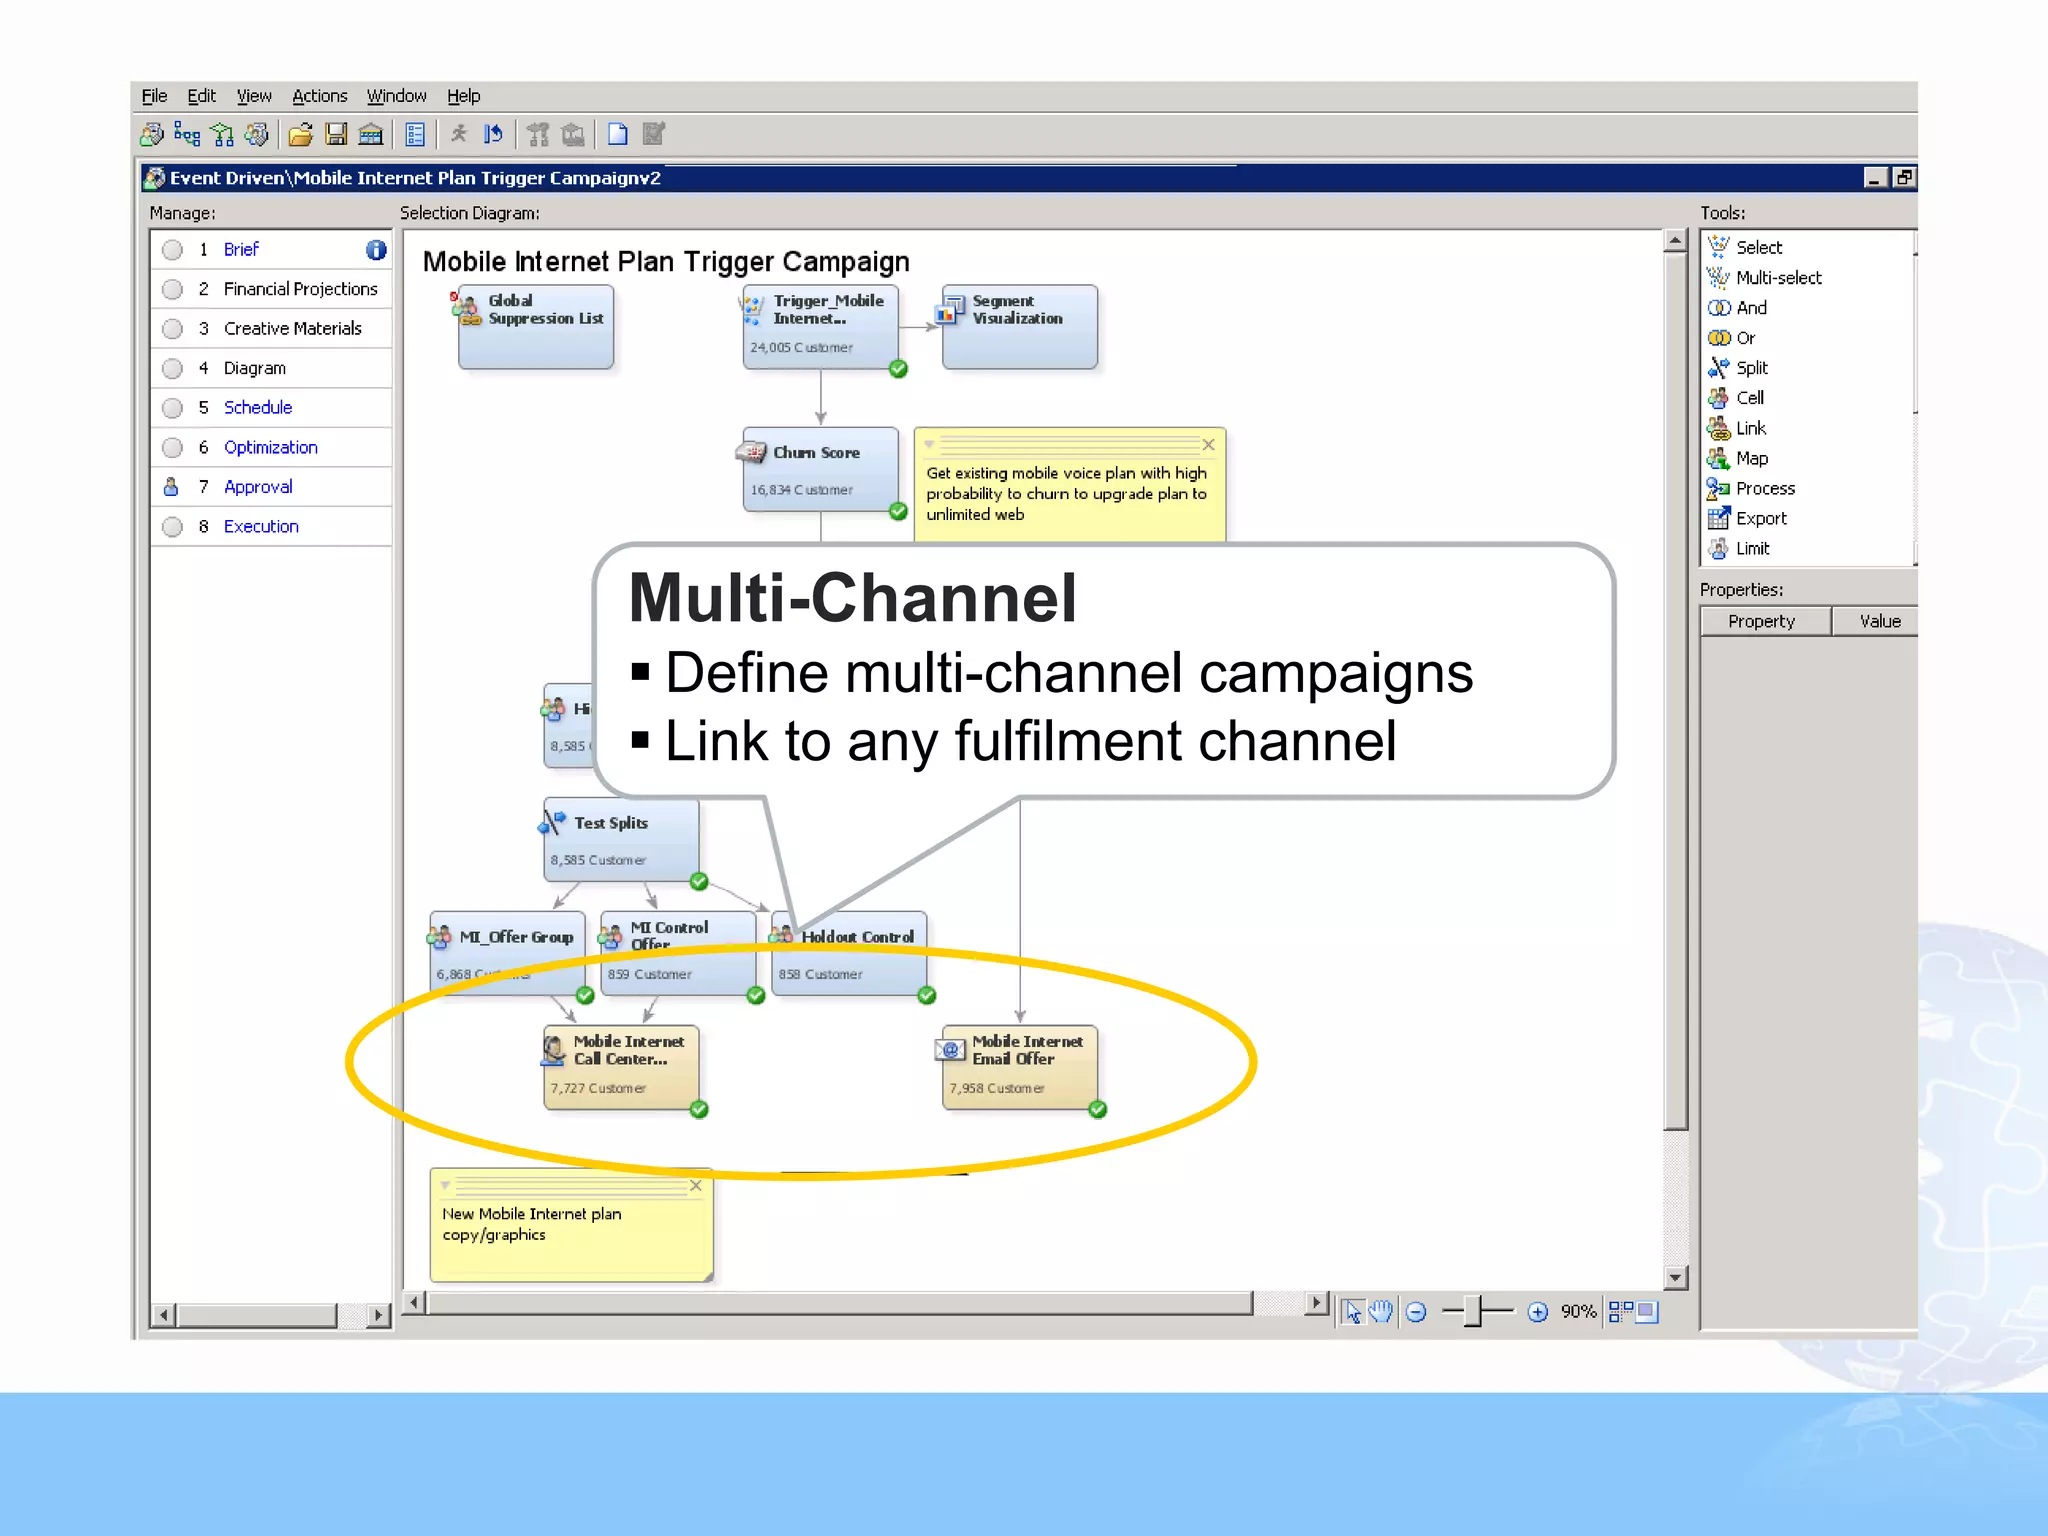This screenshot has width=2048, height=1536.
Task: Select the Churn Score node
Action: coord(820,469)
